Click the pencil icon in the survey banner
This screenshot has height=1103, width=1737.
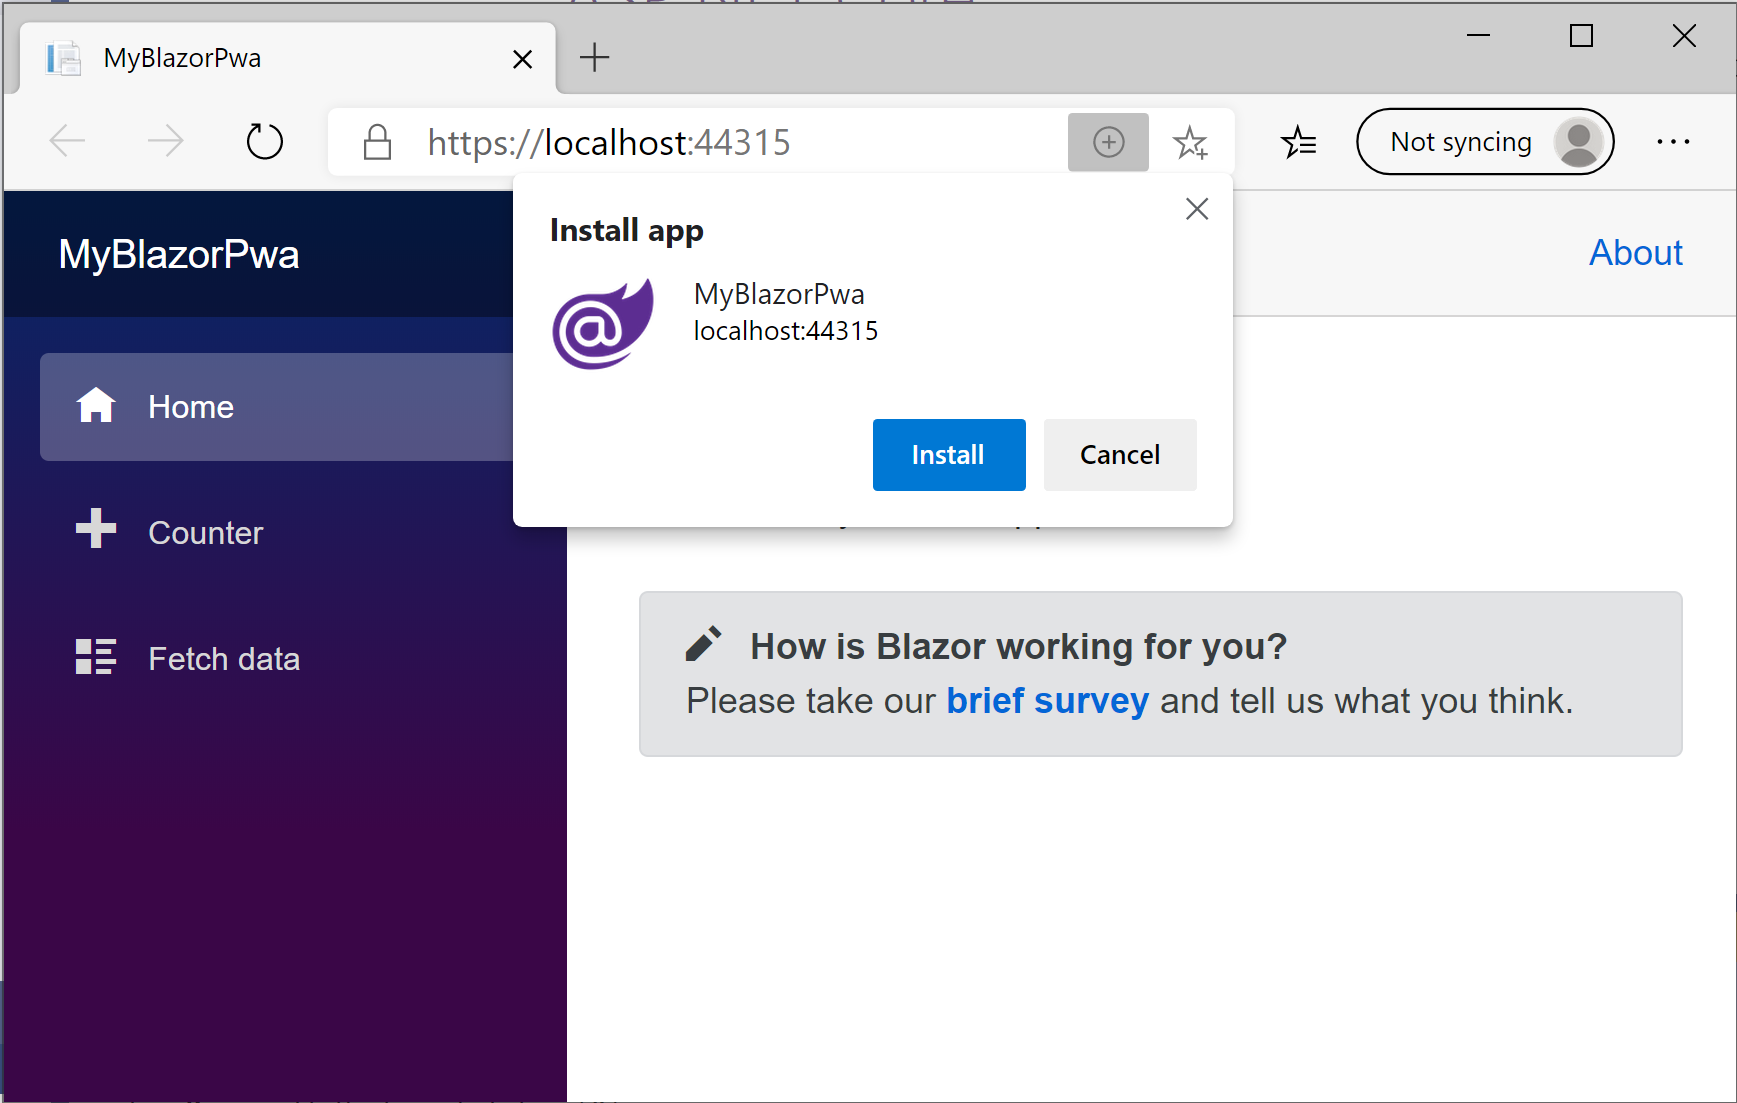pyautogui.click(x=704, y=645)
